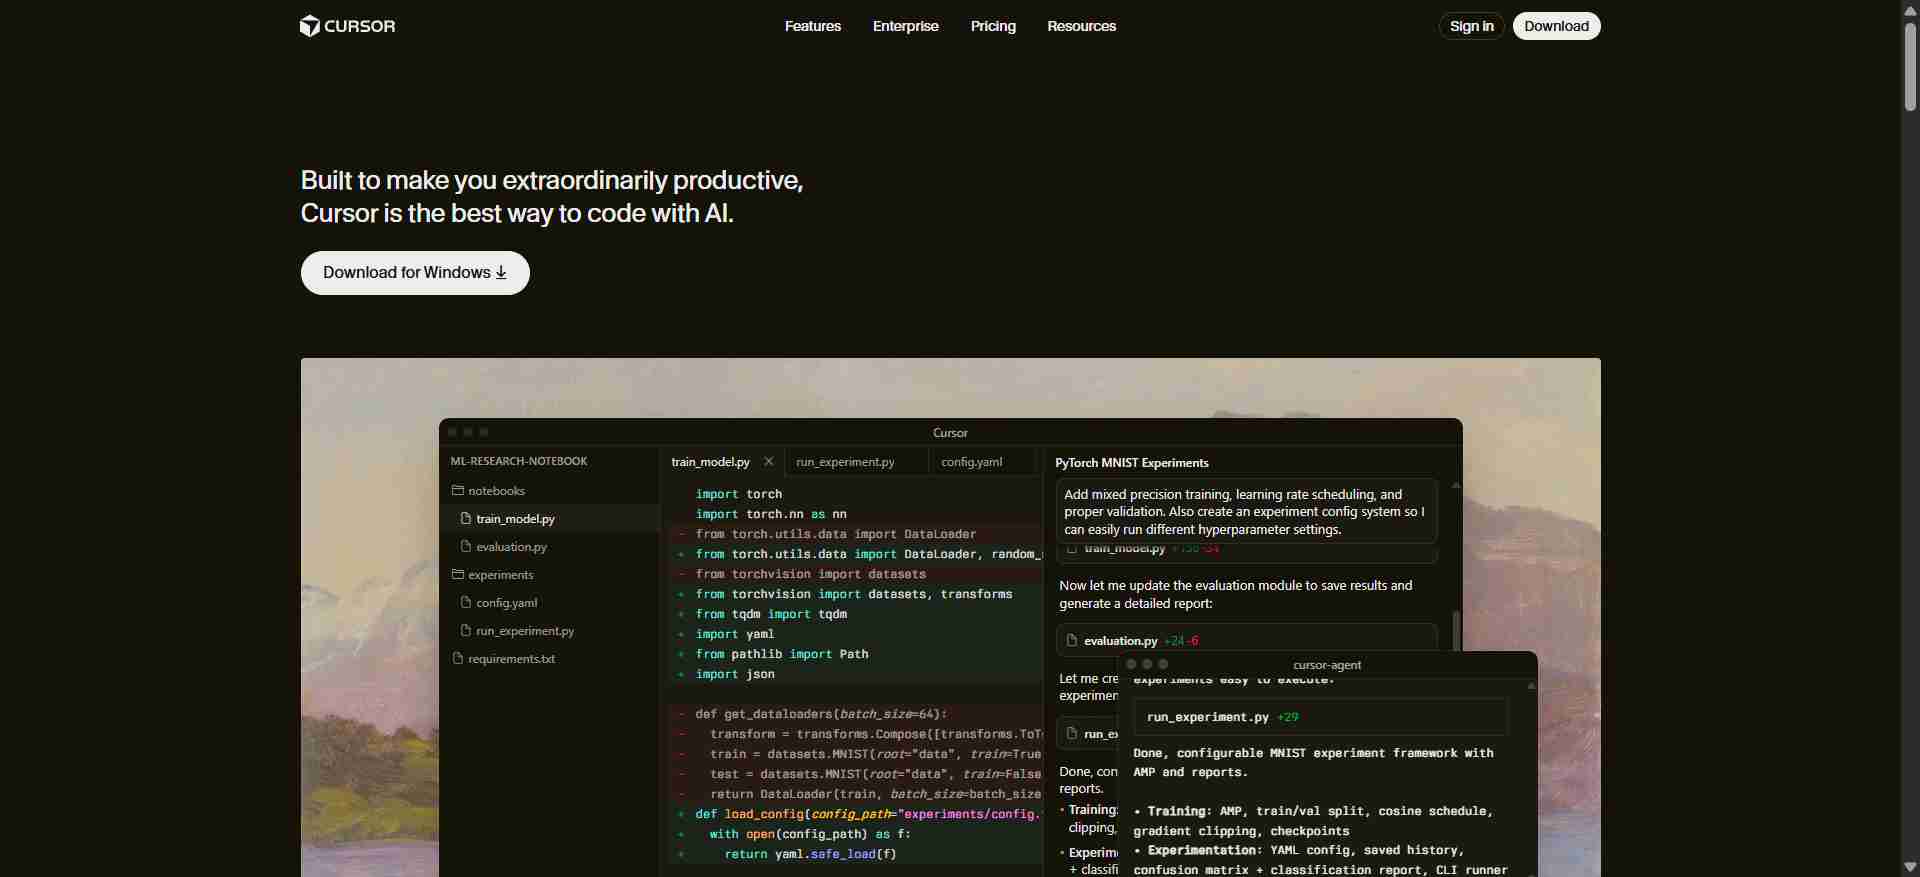The image size is (1920, 877).
Task: Click the page vertical scrollbar thumb
Action: tap(1910, 65)
